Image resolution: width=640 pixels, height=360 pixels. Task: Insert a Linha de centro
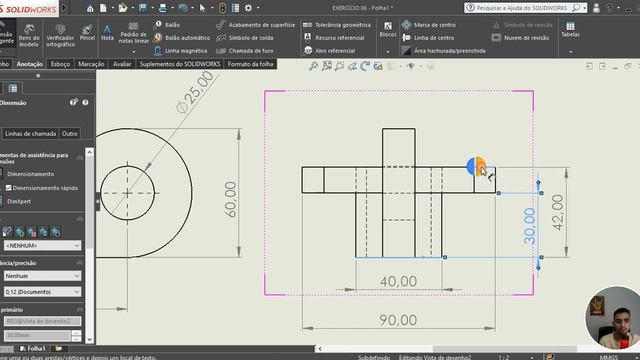pyautogui.click(x=428, y=38)
